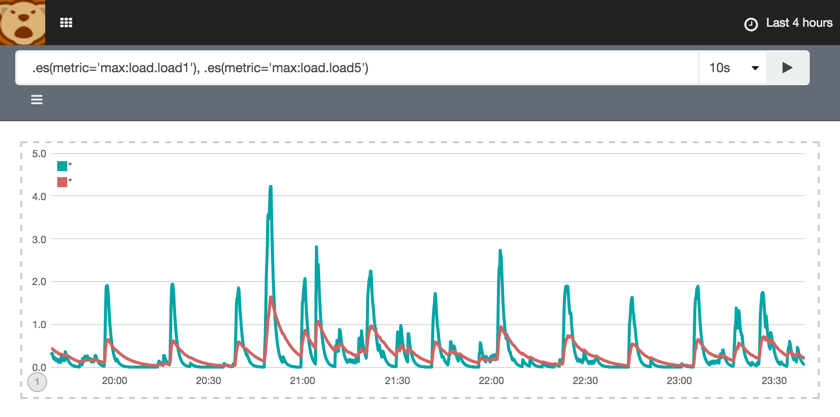Screen dimensions: 840x417
Task: Run the expression with the play button
Action: point(787,68)
